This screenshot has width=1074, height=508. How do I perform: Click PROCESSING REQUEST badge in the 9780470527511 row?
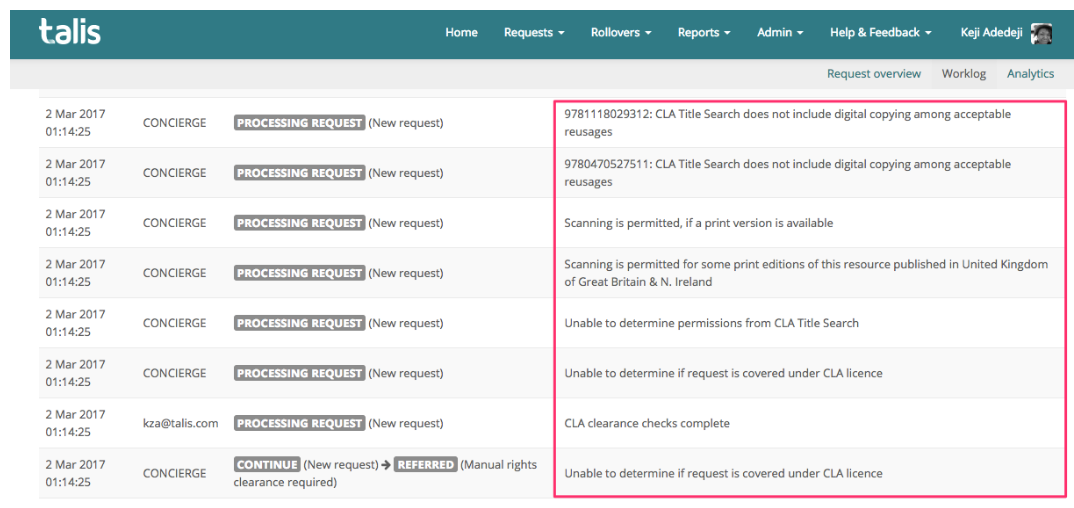299,173
